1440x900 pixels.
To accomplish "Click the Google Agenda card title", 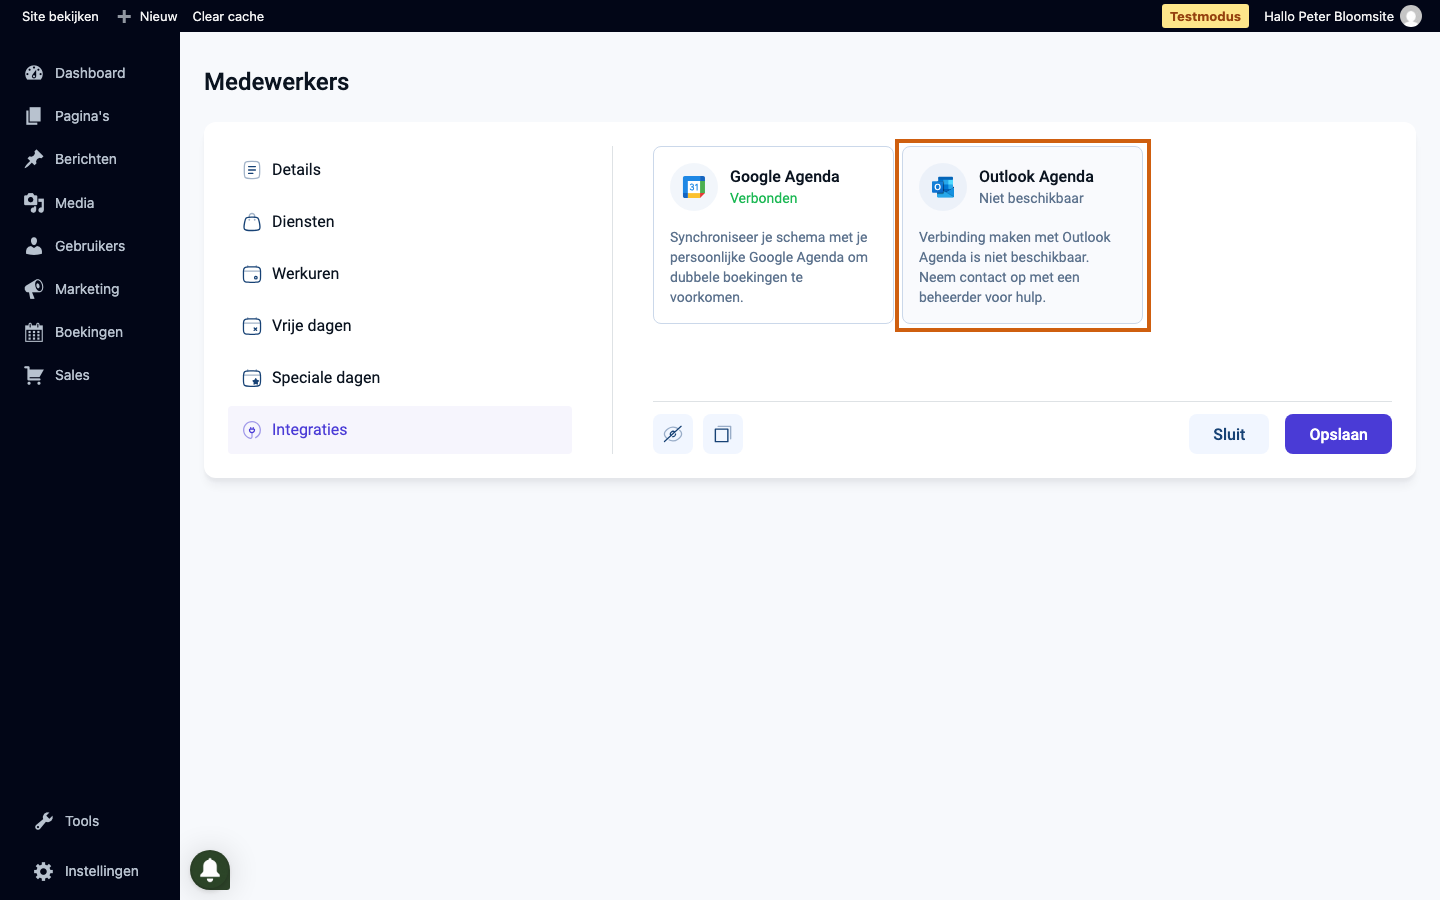I will [785, 176].
